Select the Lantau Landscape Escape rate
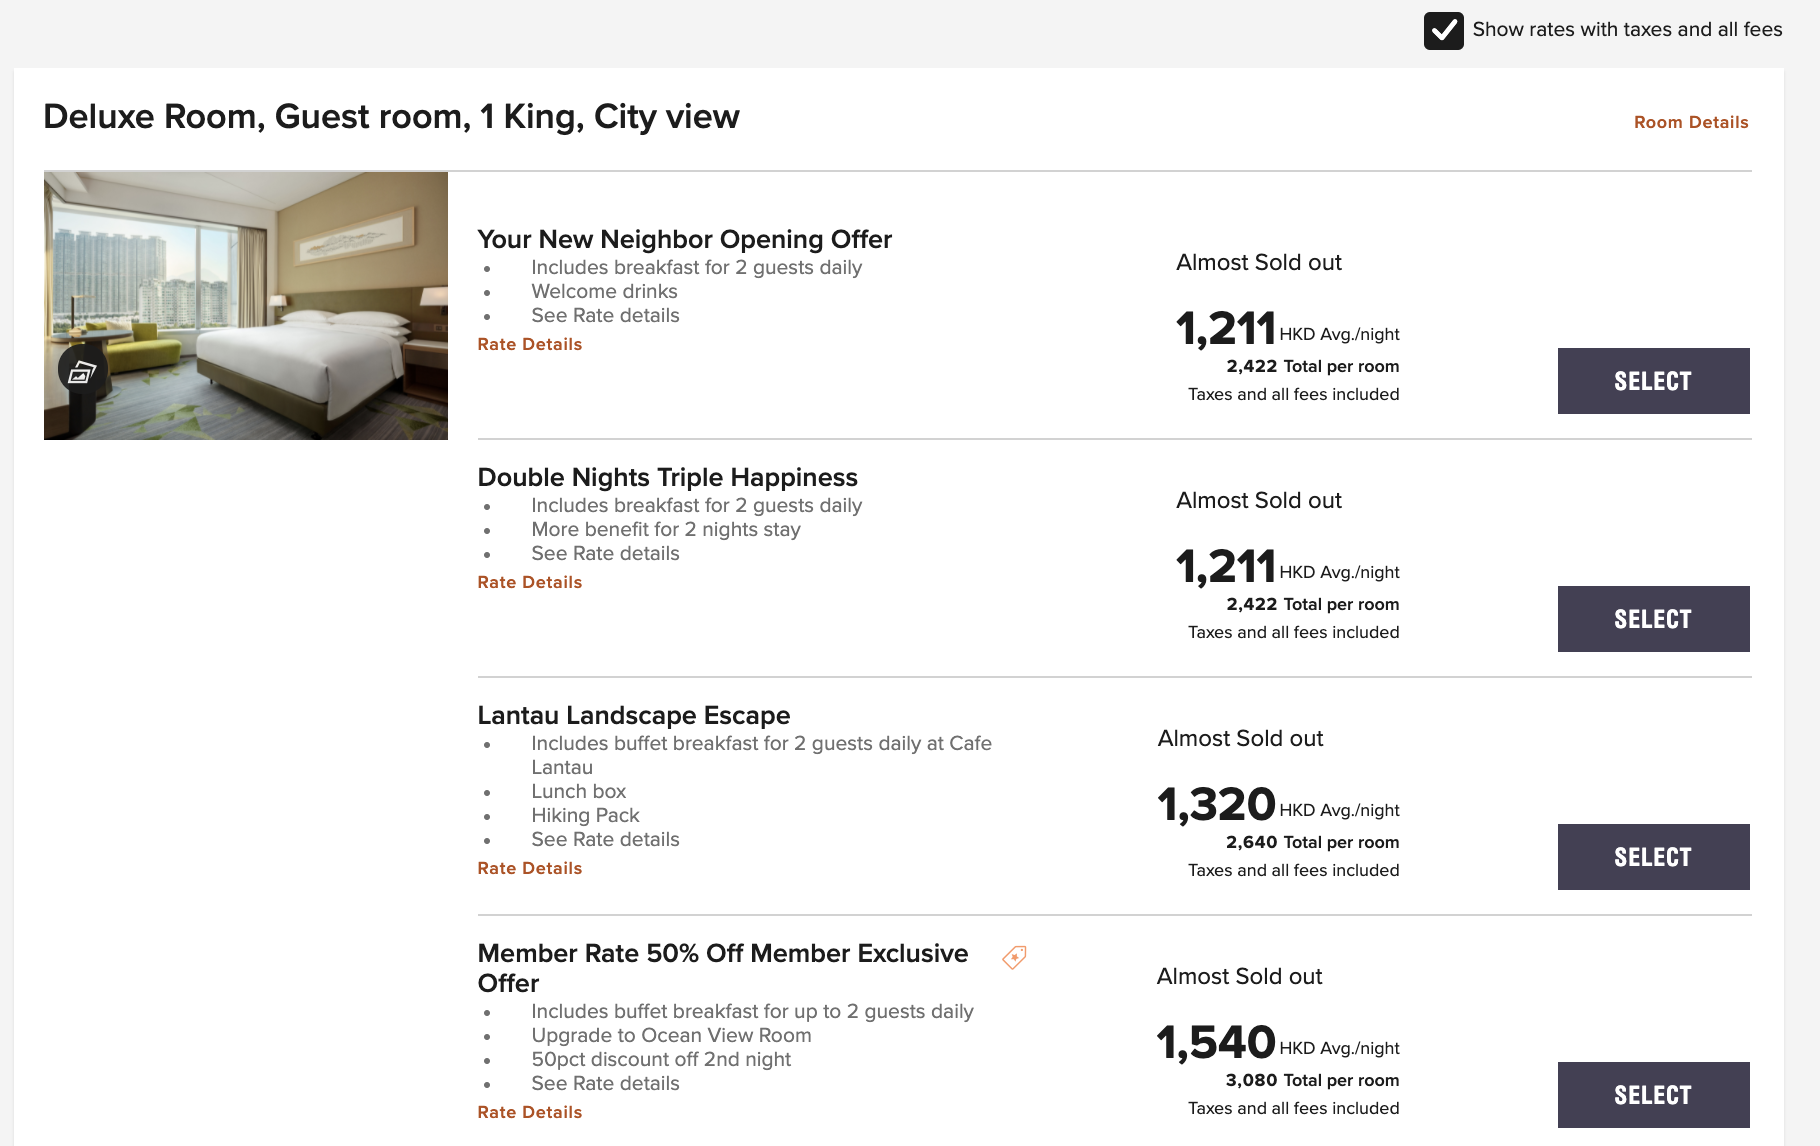Image resolution: width=1820 pixels, height=1146 pixels. click(x=1653, y=857)
